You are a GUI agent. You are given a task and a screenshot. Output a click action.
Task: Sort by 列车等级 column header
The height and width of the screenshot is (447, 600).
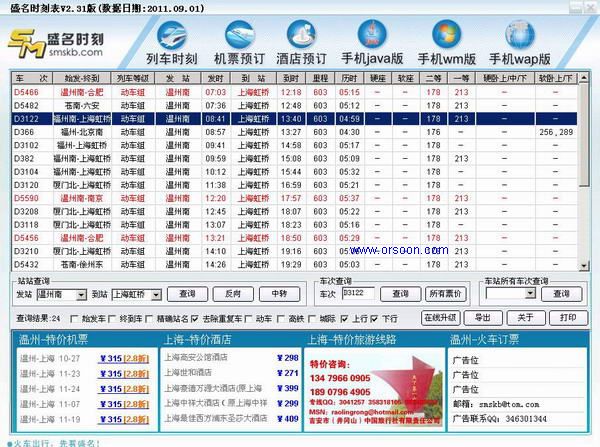click(x=133, y=78)
